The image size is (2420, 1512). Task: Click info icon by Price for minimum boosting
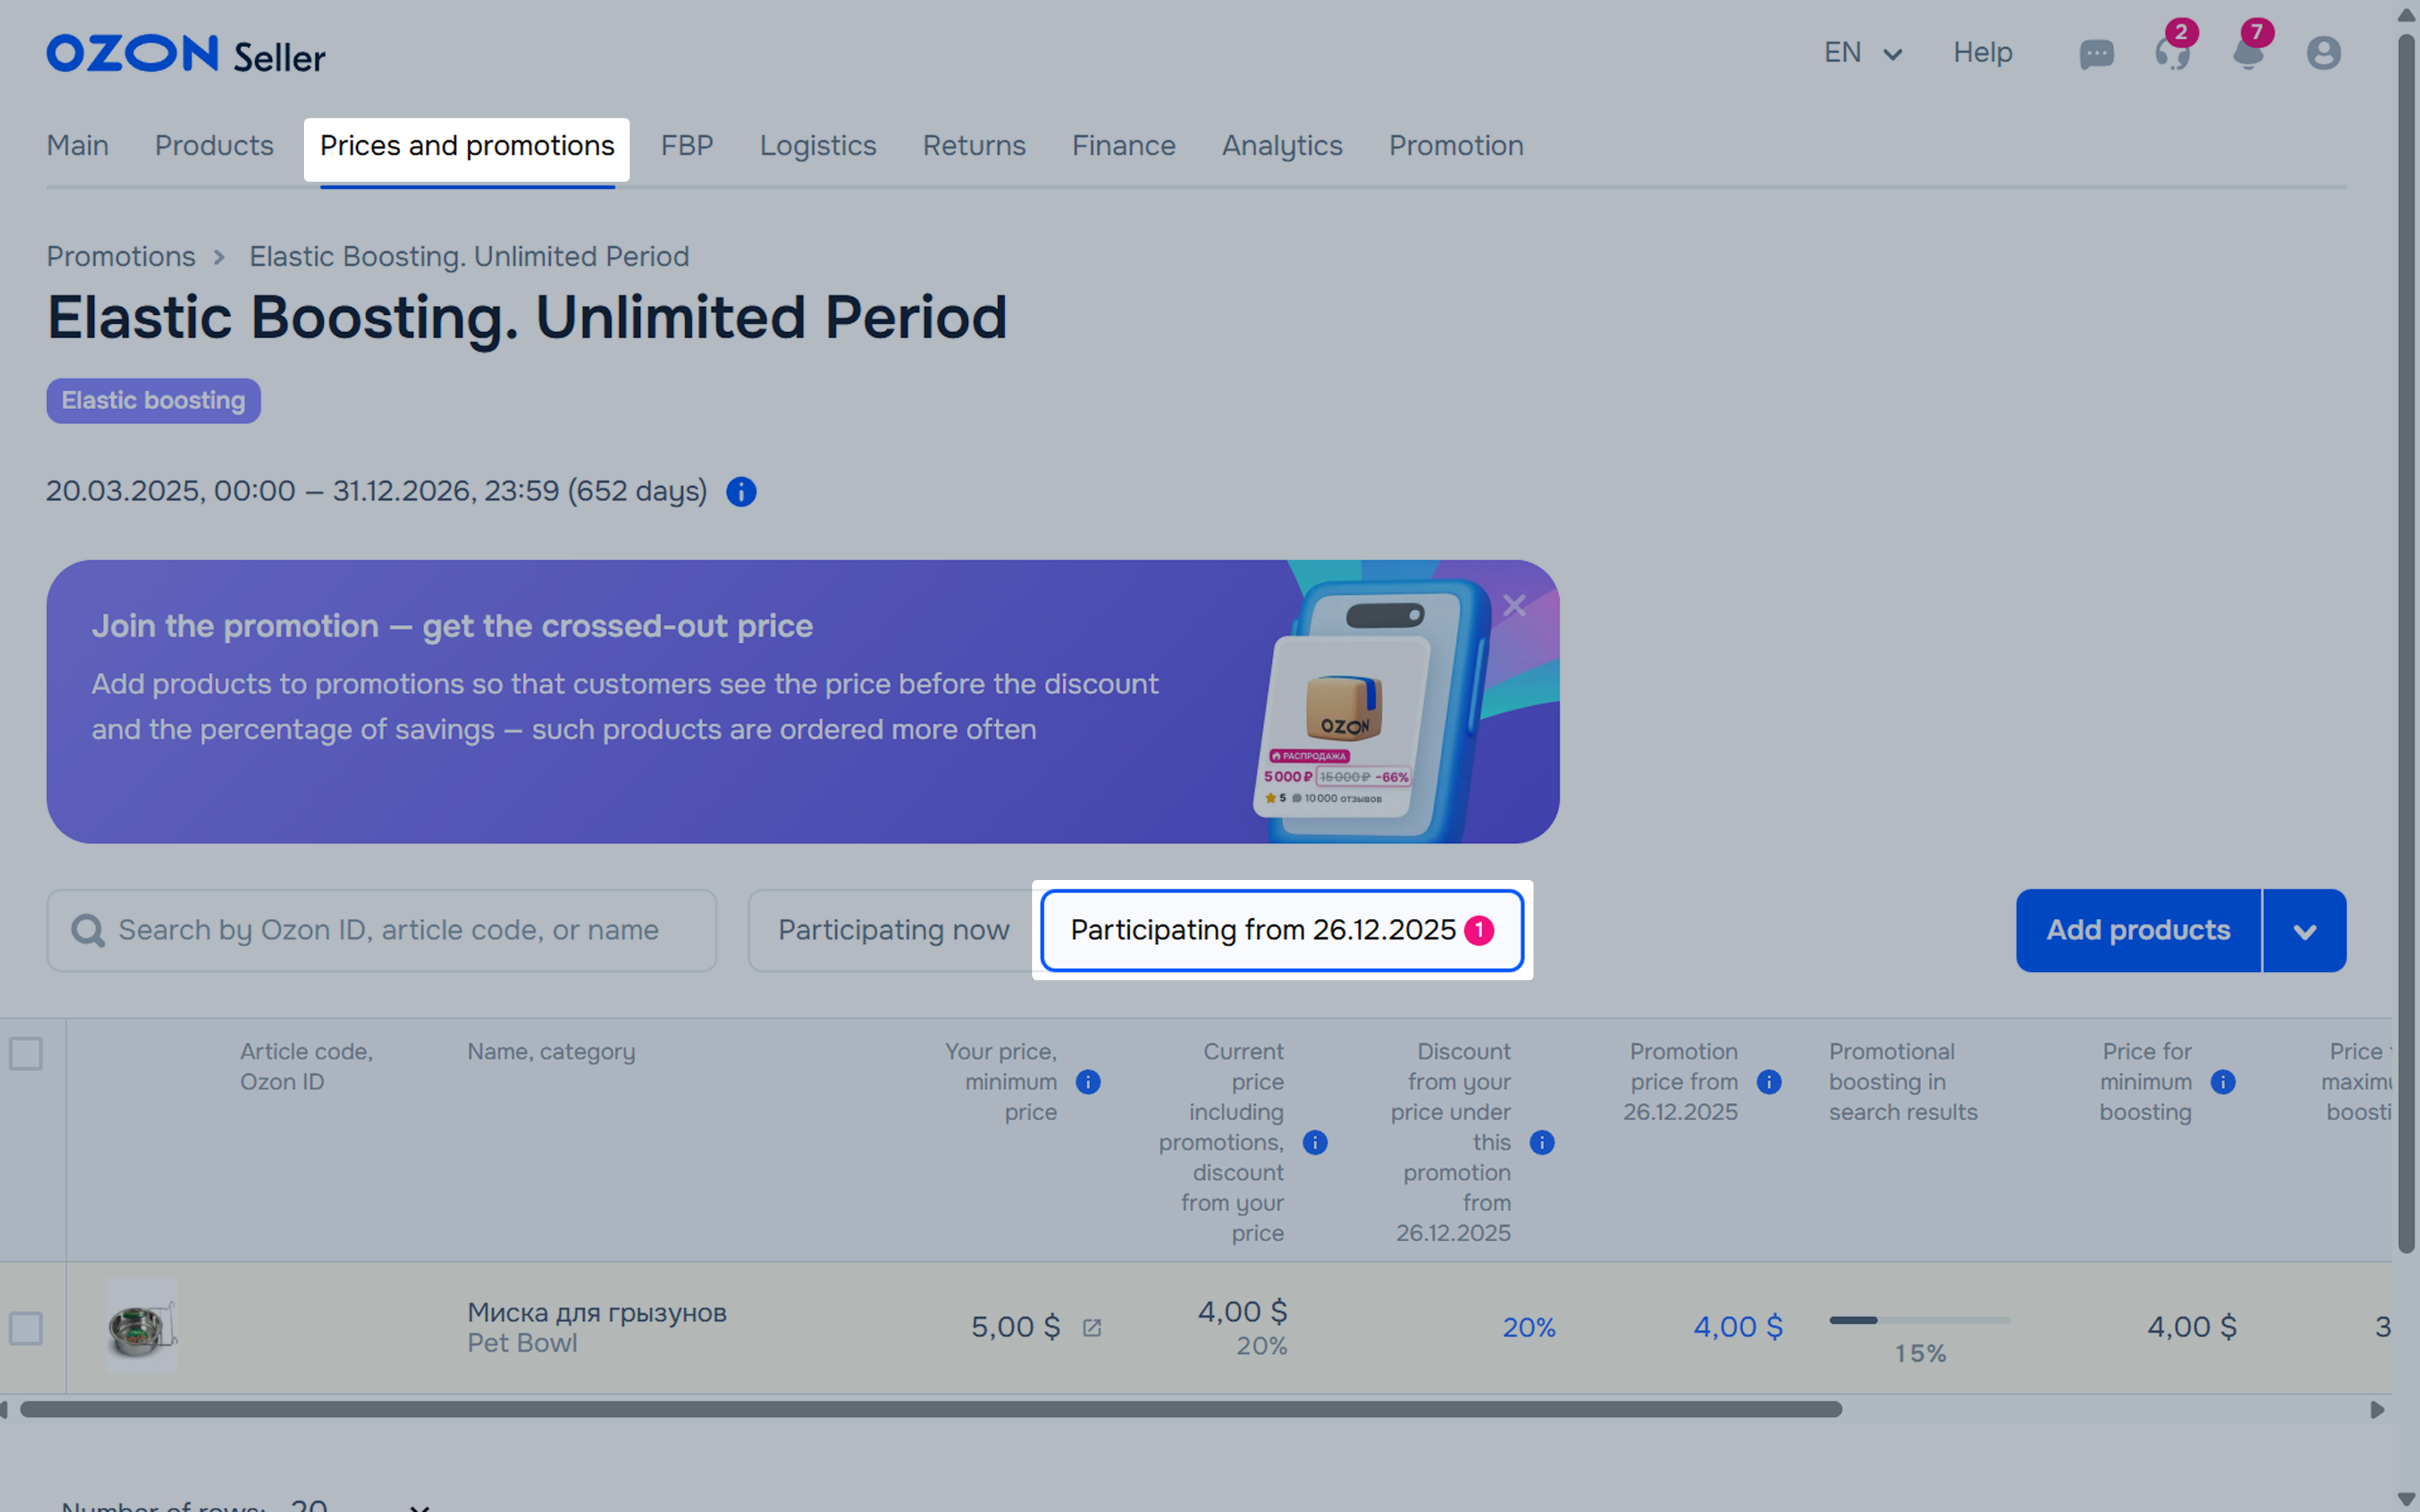2223,1082
